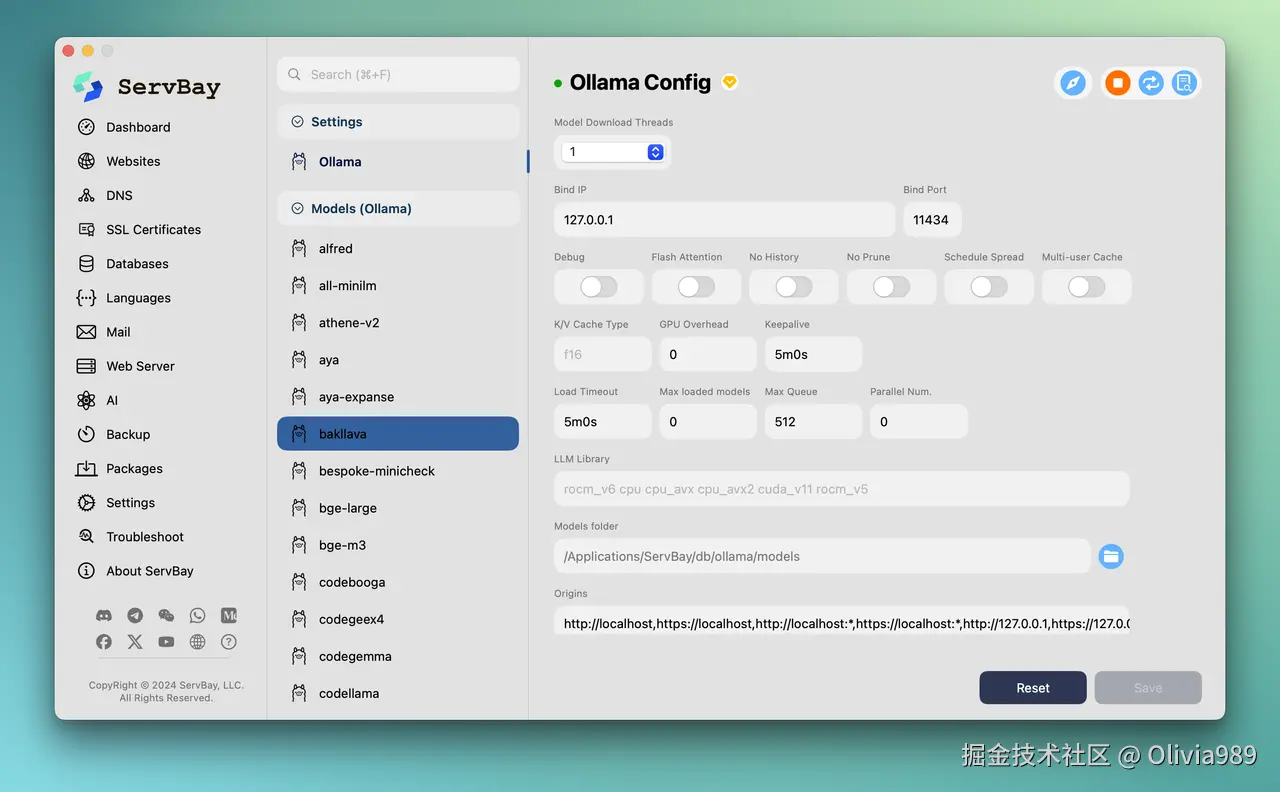Click the yellow badge beside Ollama Config title

pyautogui.click(x=730, y=82)
